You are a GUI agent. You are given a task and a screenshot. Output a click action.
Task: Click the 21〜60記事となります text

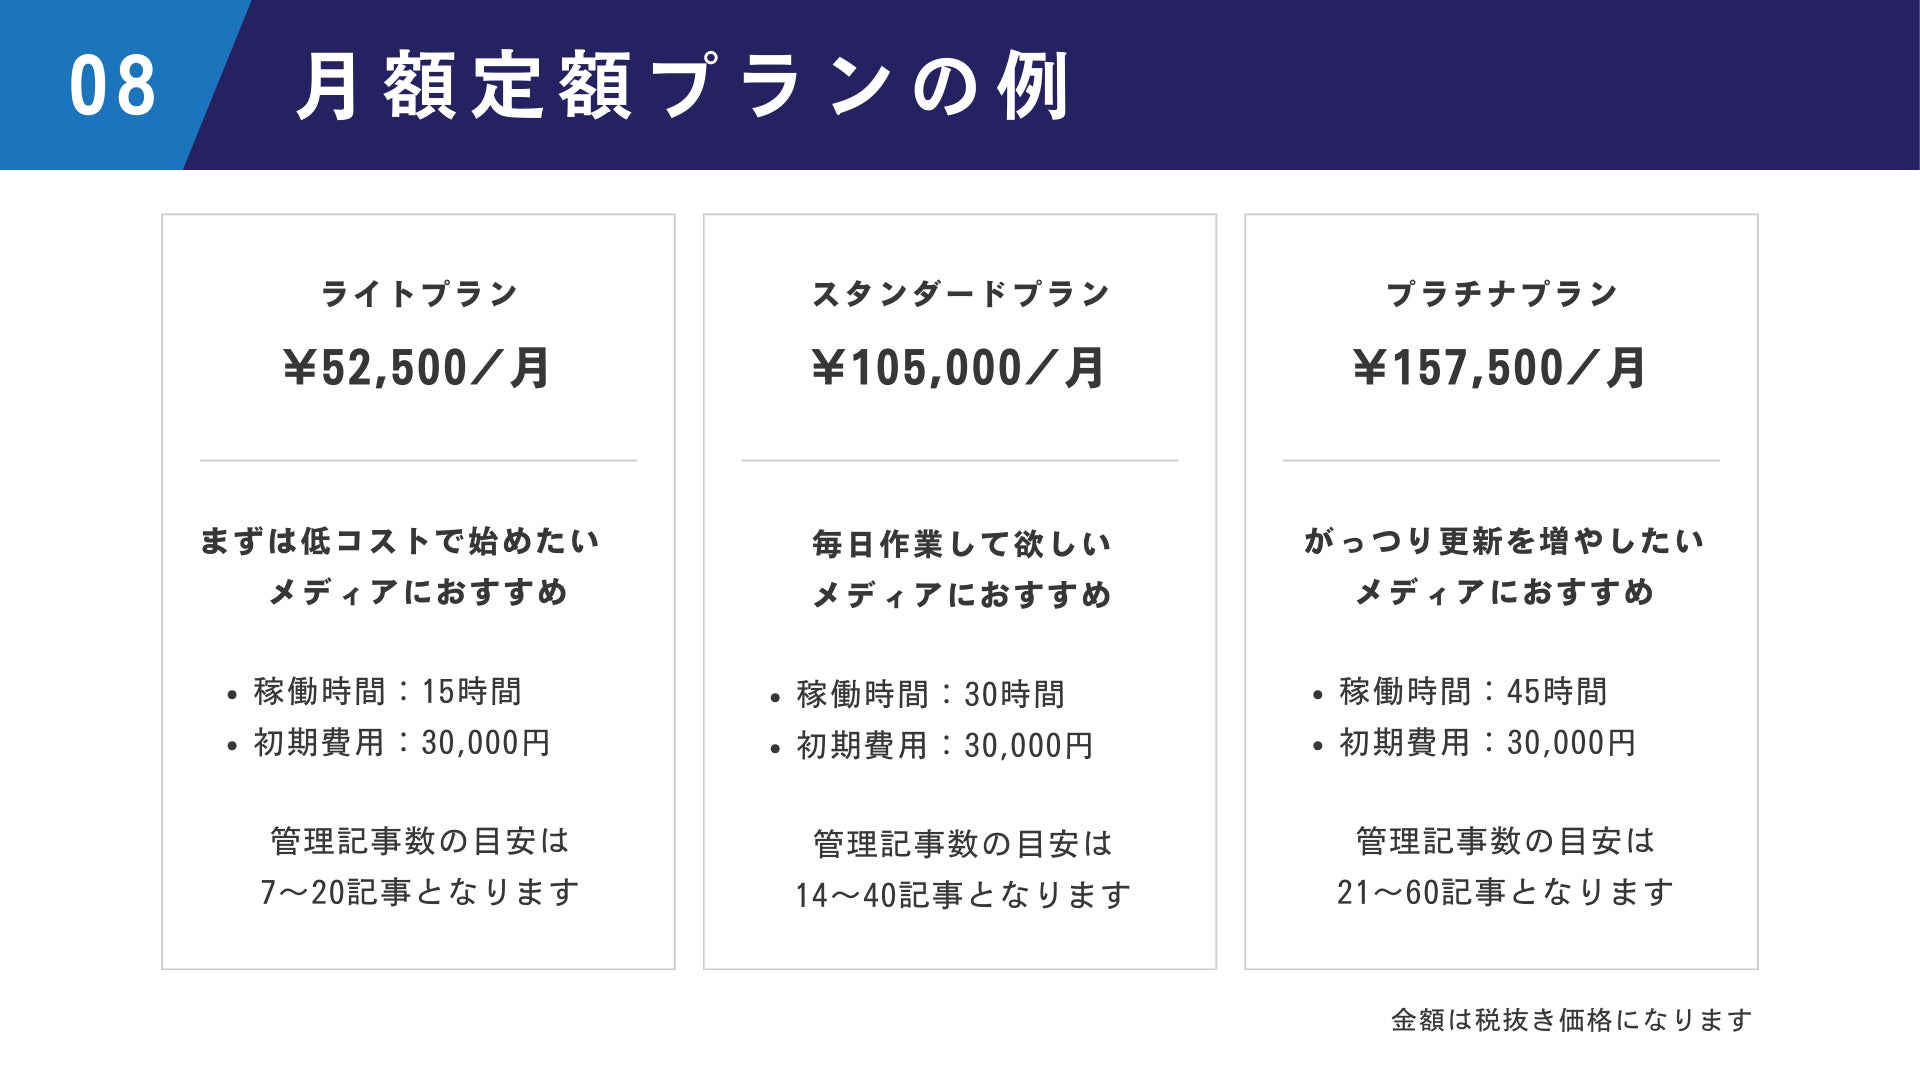(1505, 891)
